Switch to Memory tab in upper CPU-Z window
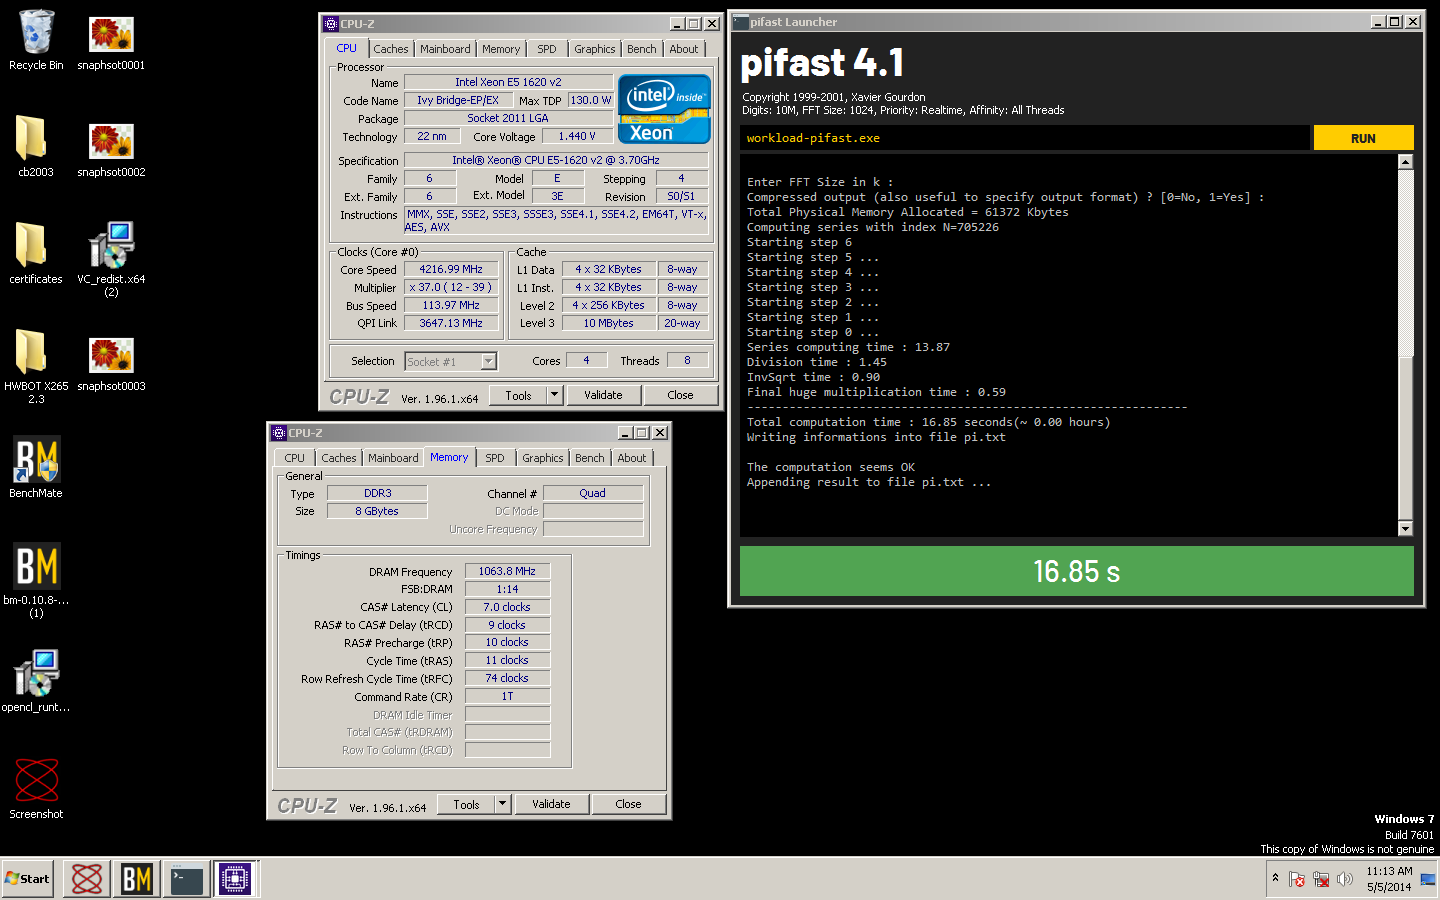This screenshot has height=900, width=1440. click(x=501, y=49)
